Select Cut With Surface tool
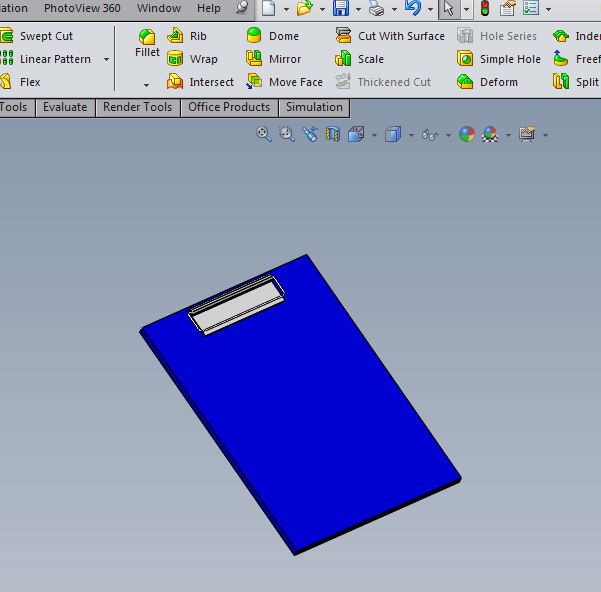Screen dimensions: 601x592 (390, 36)
